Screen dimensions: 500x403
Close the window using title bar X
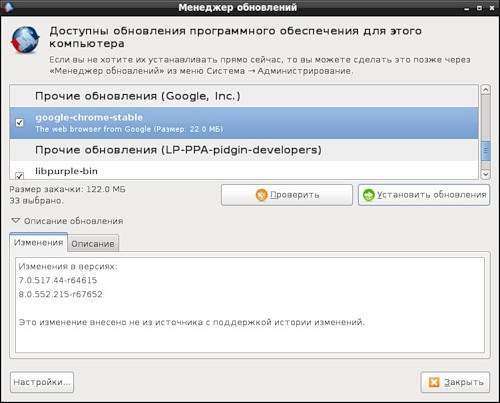point(492,8)
